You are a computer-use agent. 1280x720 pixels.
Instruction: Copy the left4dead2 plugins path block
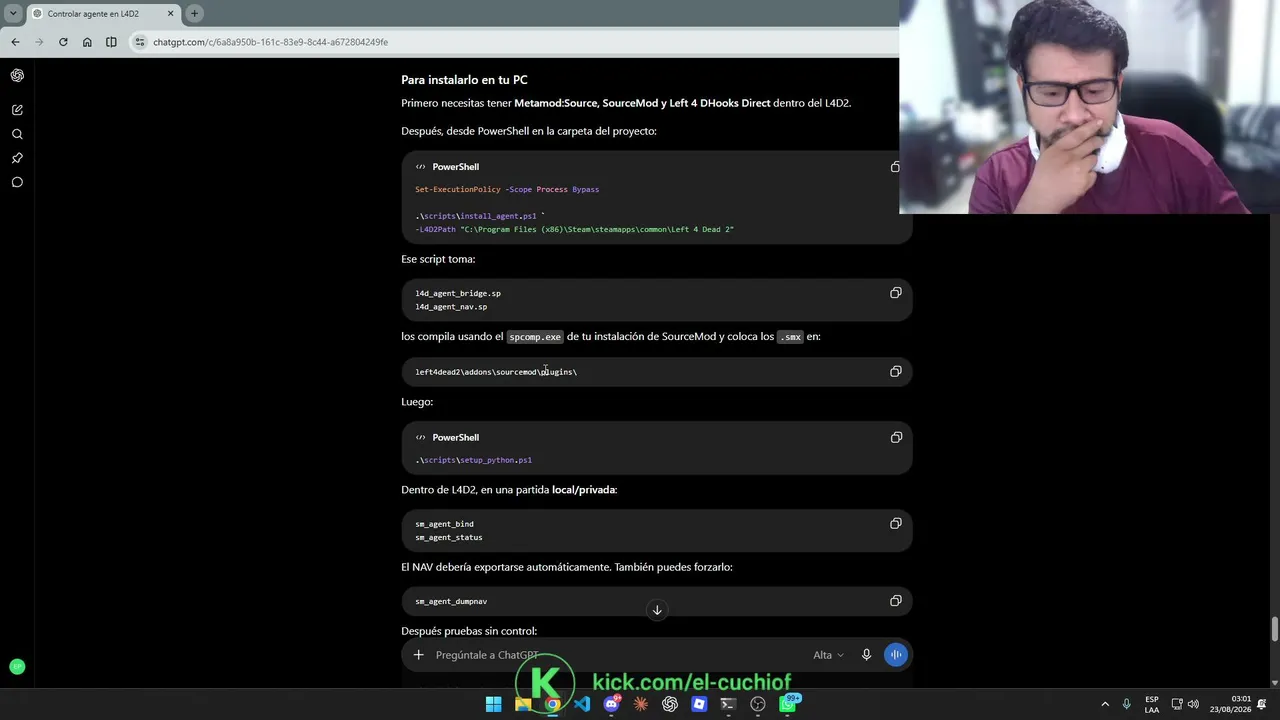click(x=896, y=371)
